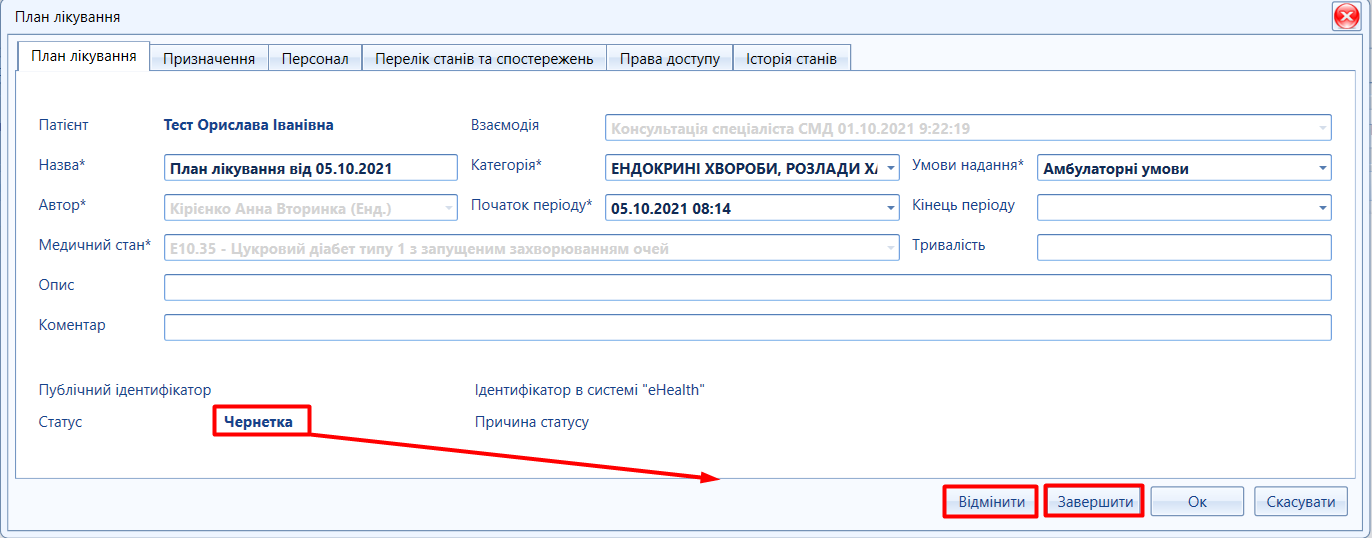Click the Публічний ідентифікатор label
The image size is (1372, 538).
click(x=125, y=390)
